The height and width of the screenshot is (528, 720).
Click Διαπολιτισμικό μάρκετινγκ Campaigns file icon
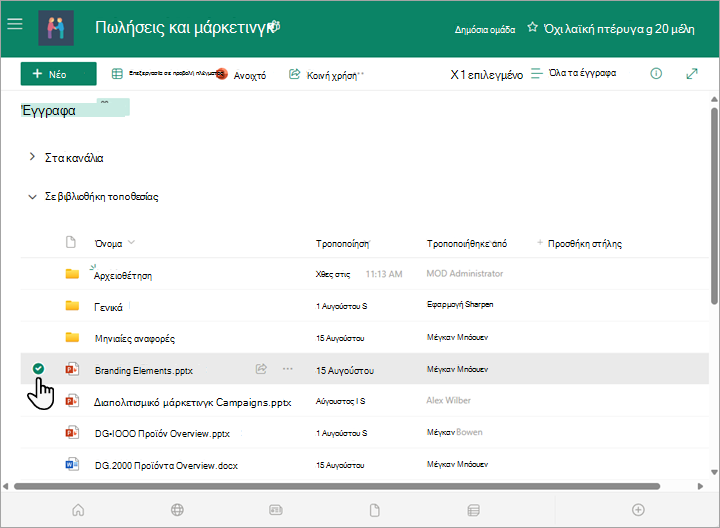[x=72, y=400]
